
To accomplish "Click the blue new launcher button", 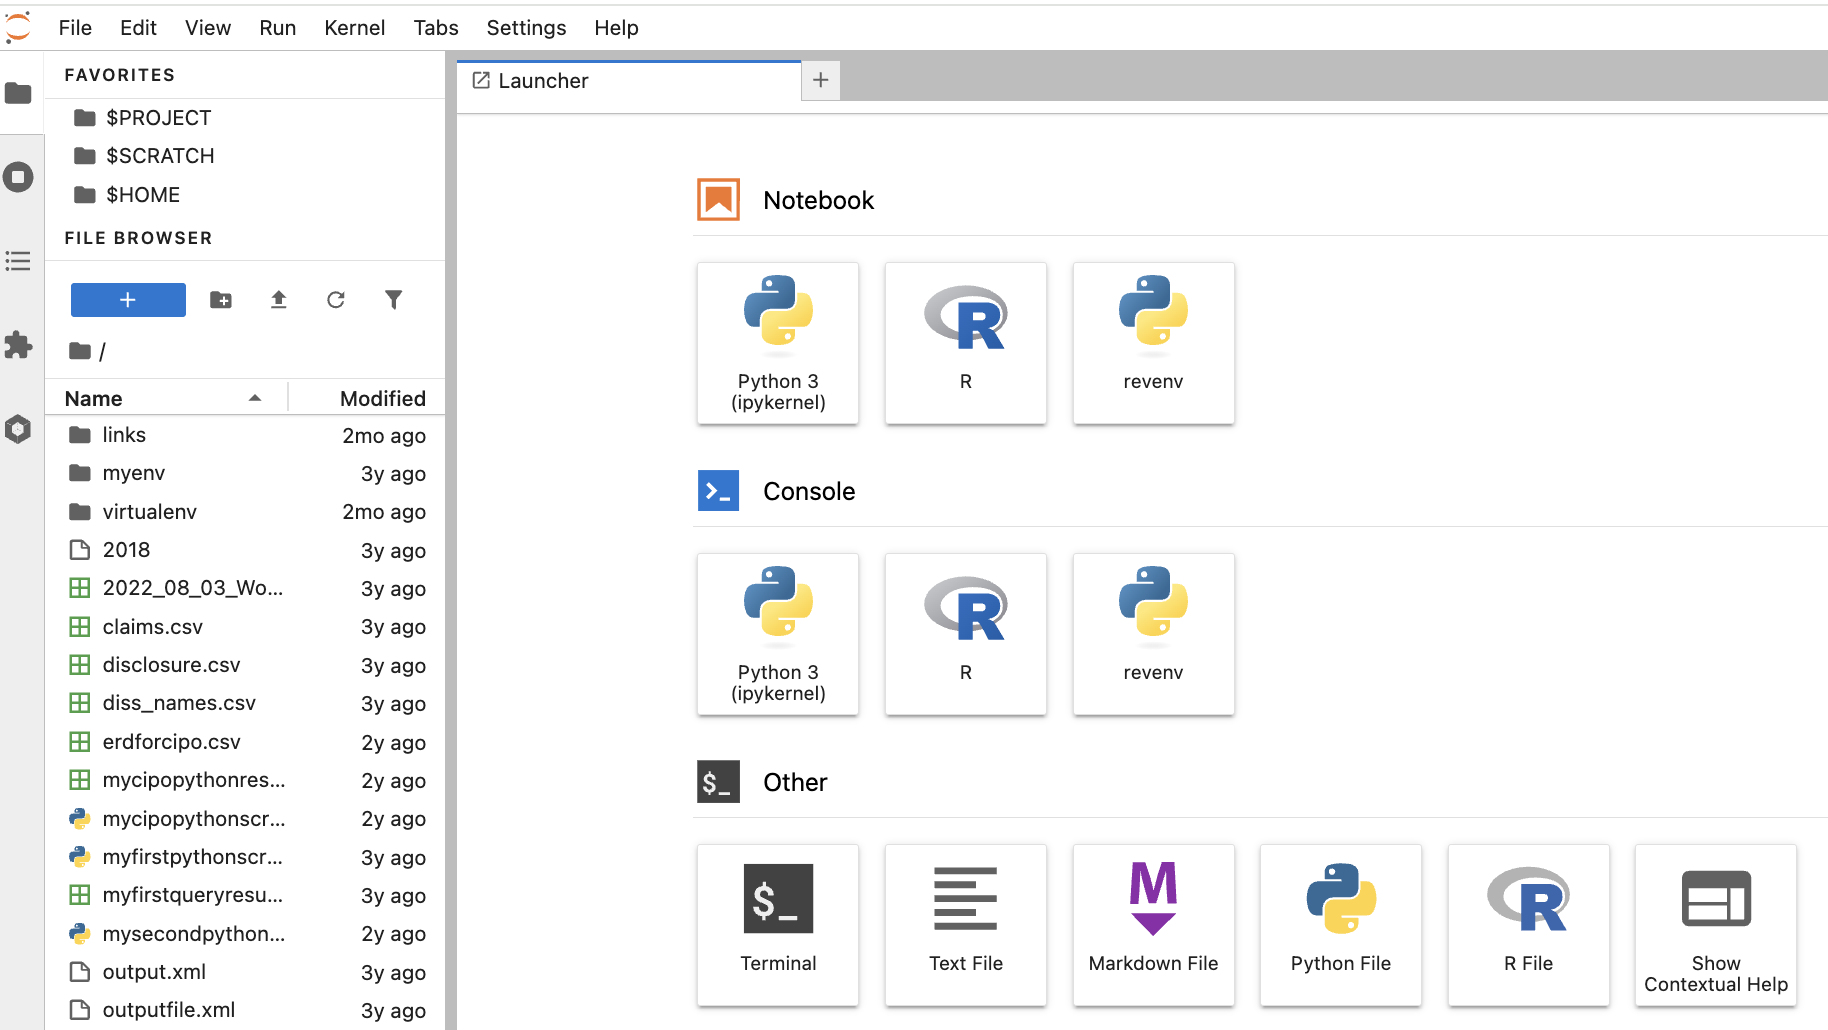I will click(128, 300).
